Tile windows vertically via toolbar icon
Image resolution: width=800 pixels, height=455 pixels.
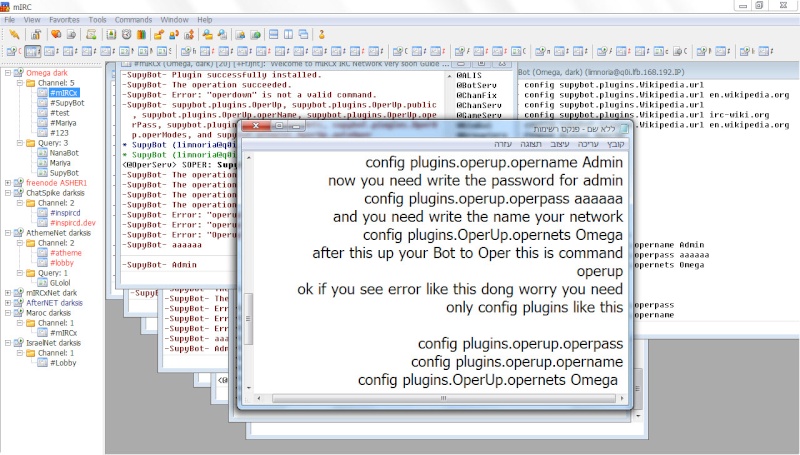point(288,35)
